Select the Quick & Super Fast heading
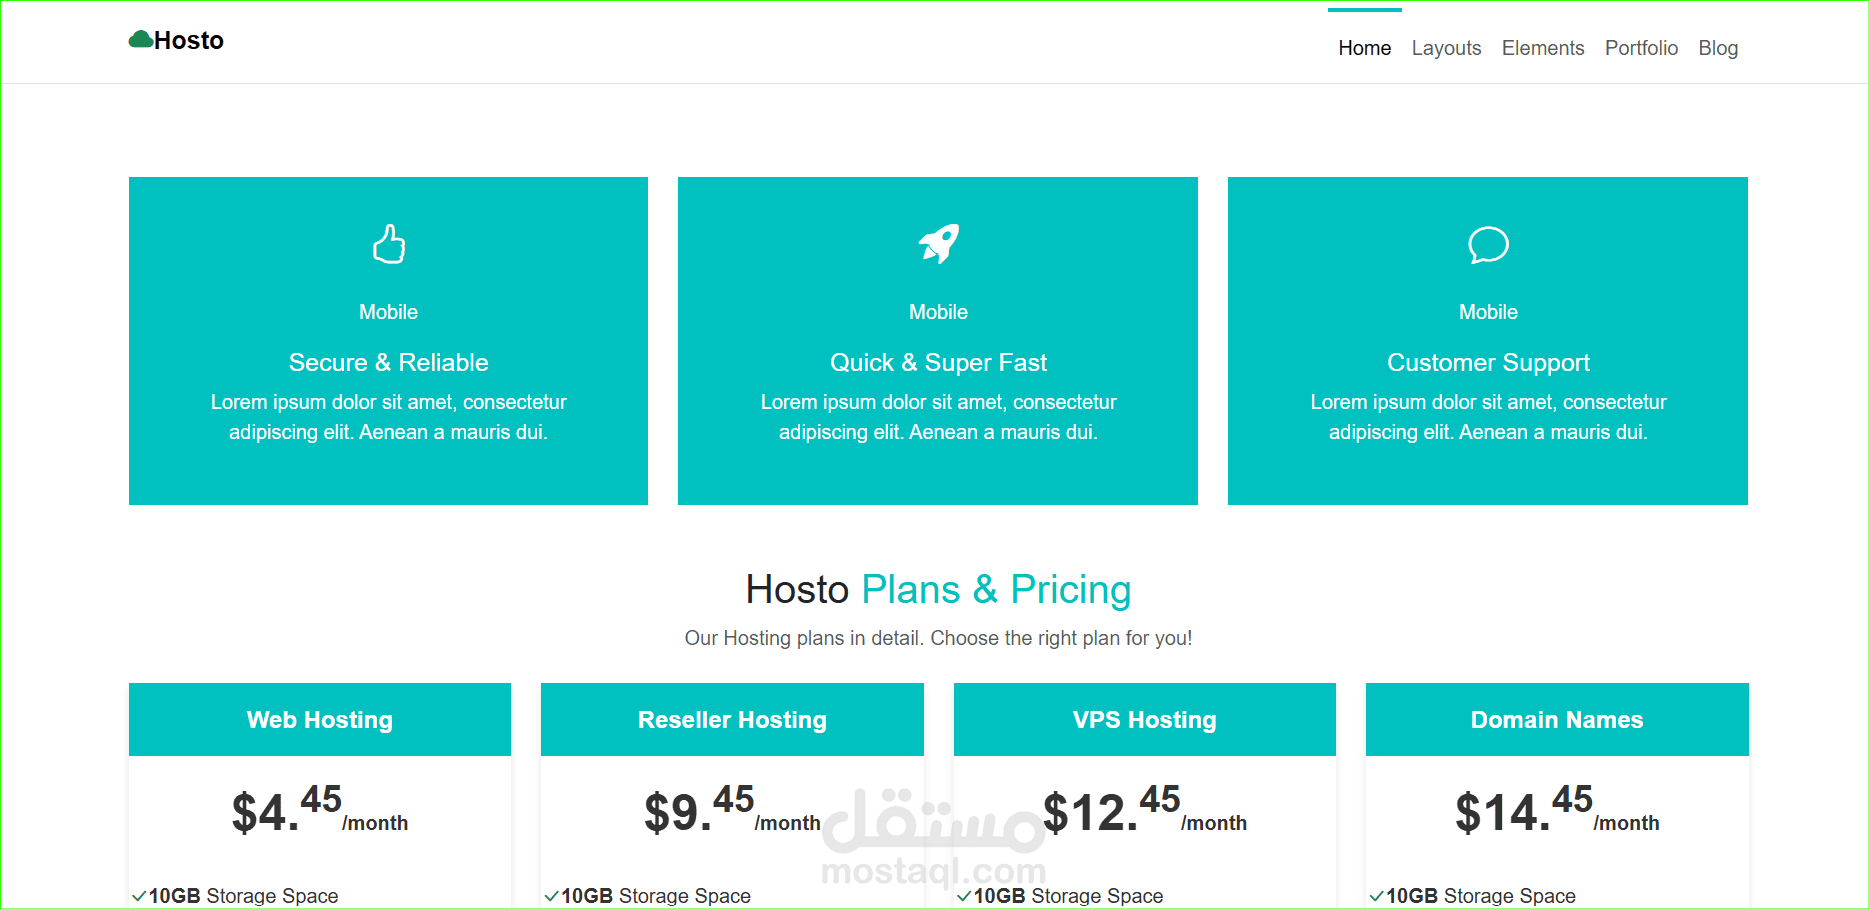This screenshot has width=1869, height=909. 938,362
